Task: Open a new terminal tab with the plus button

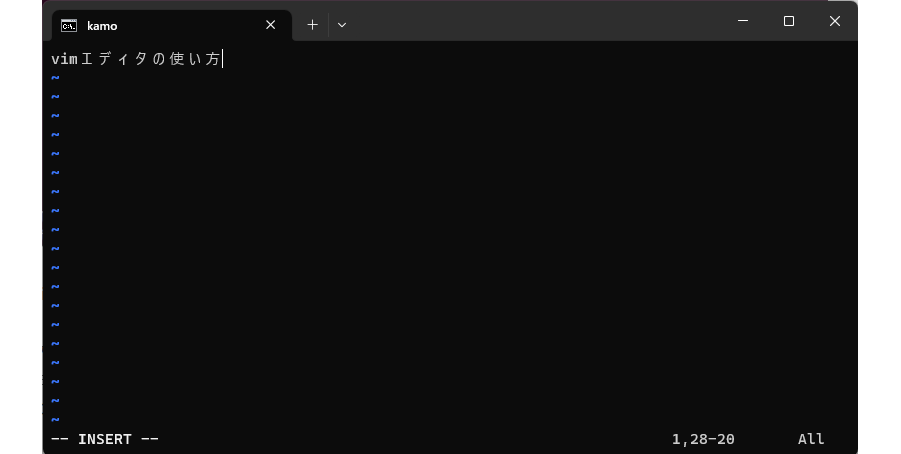Action: click(312, 25)
